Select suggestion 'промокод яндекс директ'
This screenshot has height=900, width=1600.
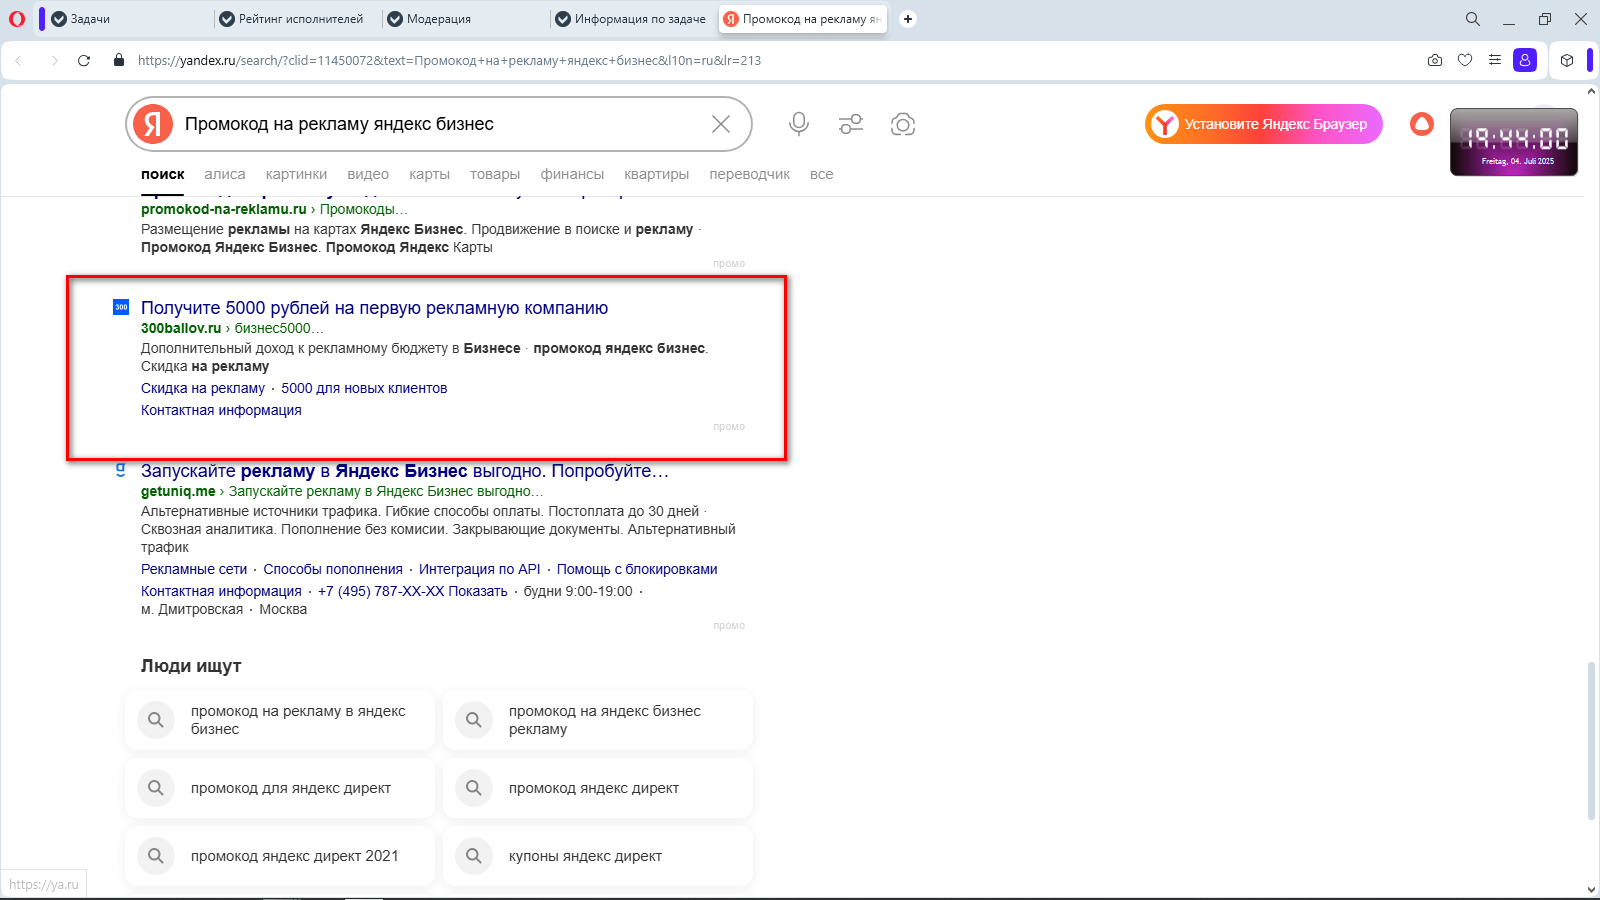point(598,788)
